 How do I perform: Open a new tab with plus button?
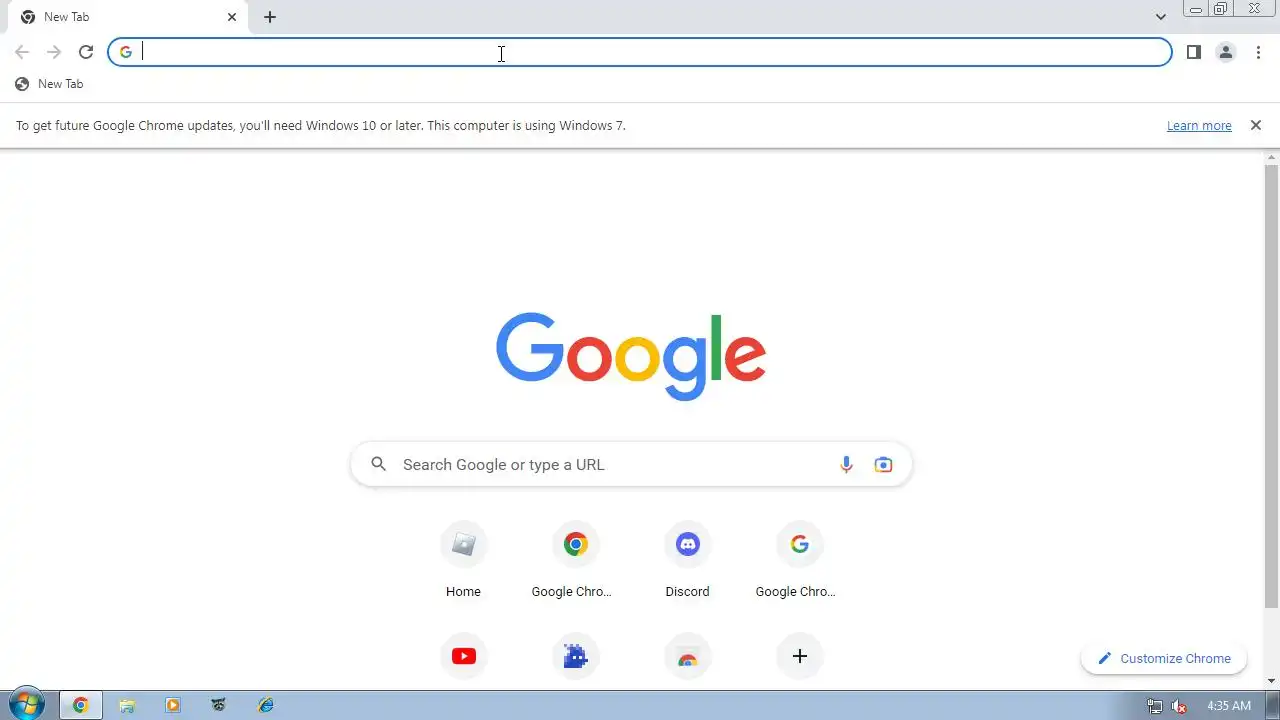point(270,17)
